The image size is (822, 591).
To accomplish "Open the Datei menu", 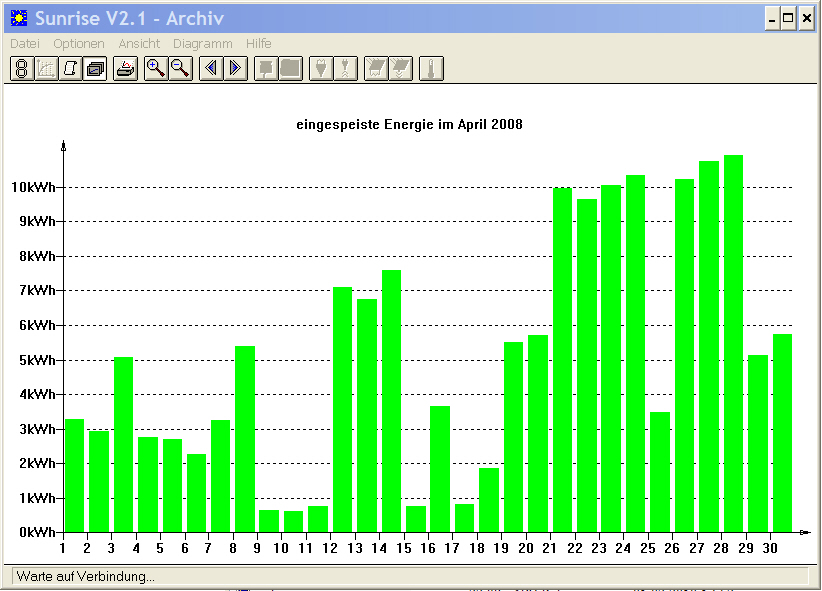I will coord(25,44).
